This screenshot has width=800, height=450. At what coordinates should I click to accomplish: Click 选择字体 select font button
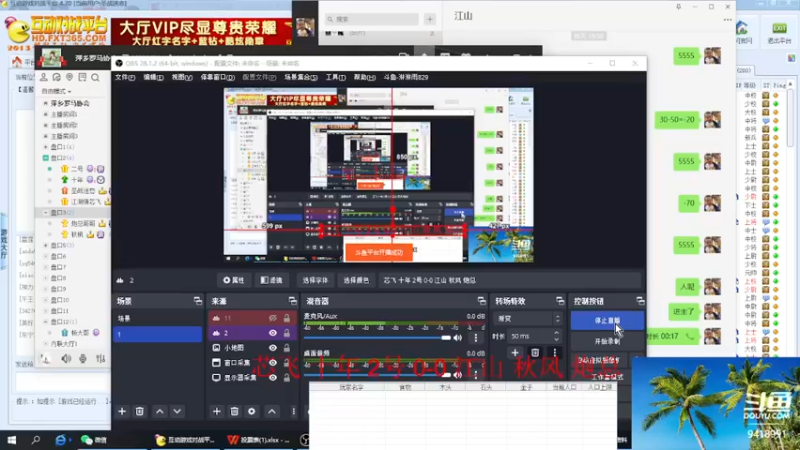pyautogui.click(x=315, y=281)
